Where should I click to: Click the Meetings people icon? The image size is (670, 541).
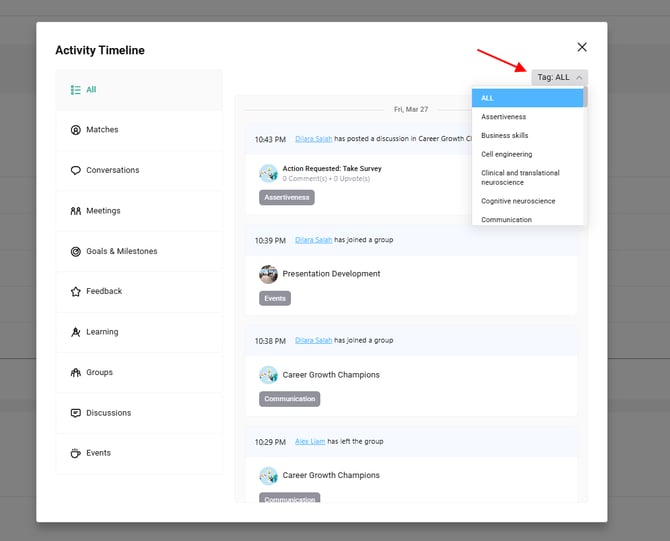point(75,211)
